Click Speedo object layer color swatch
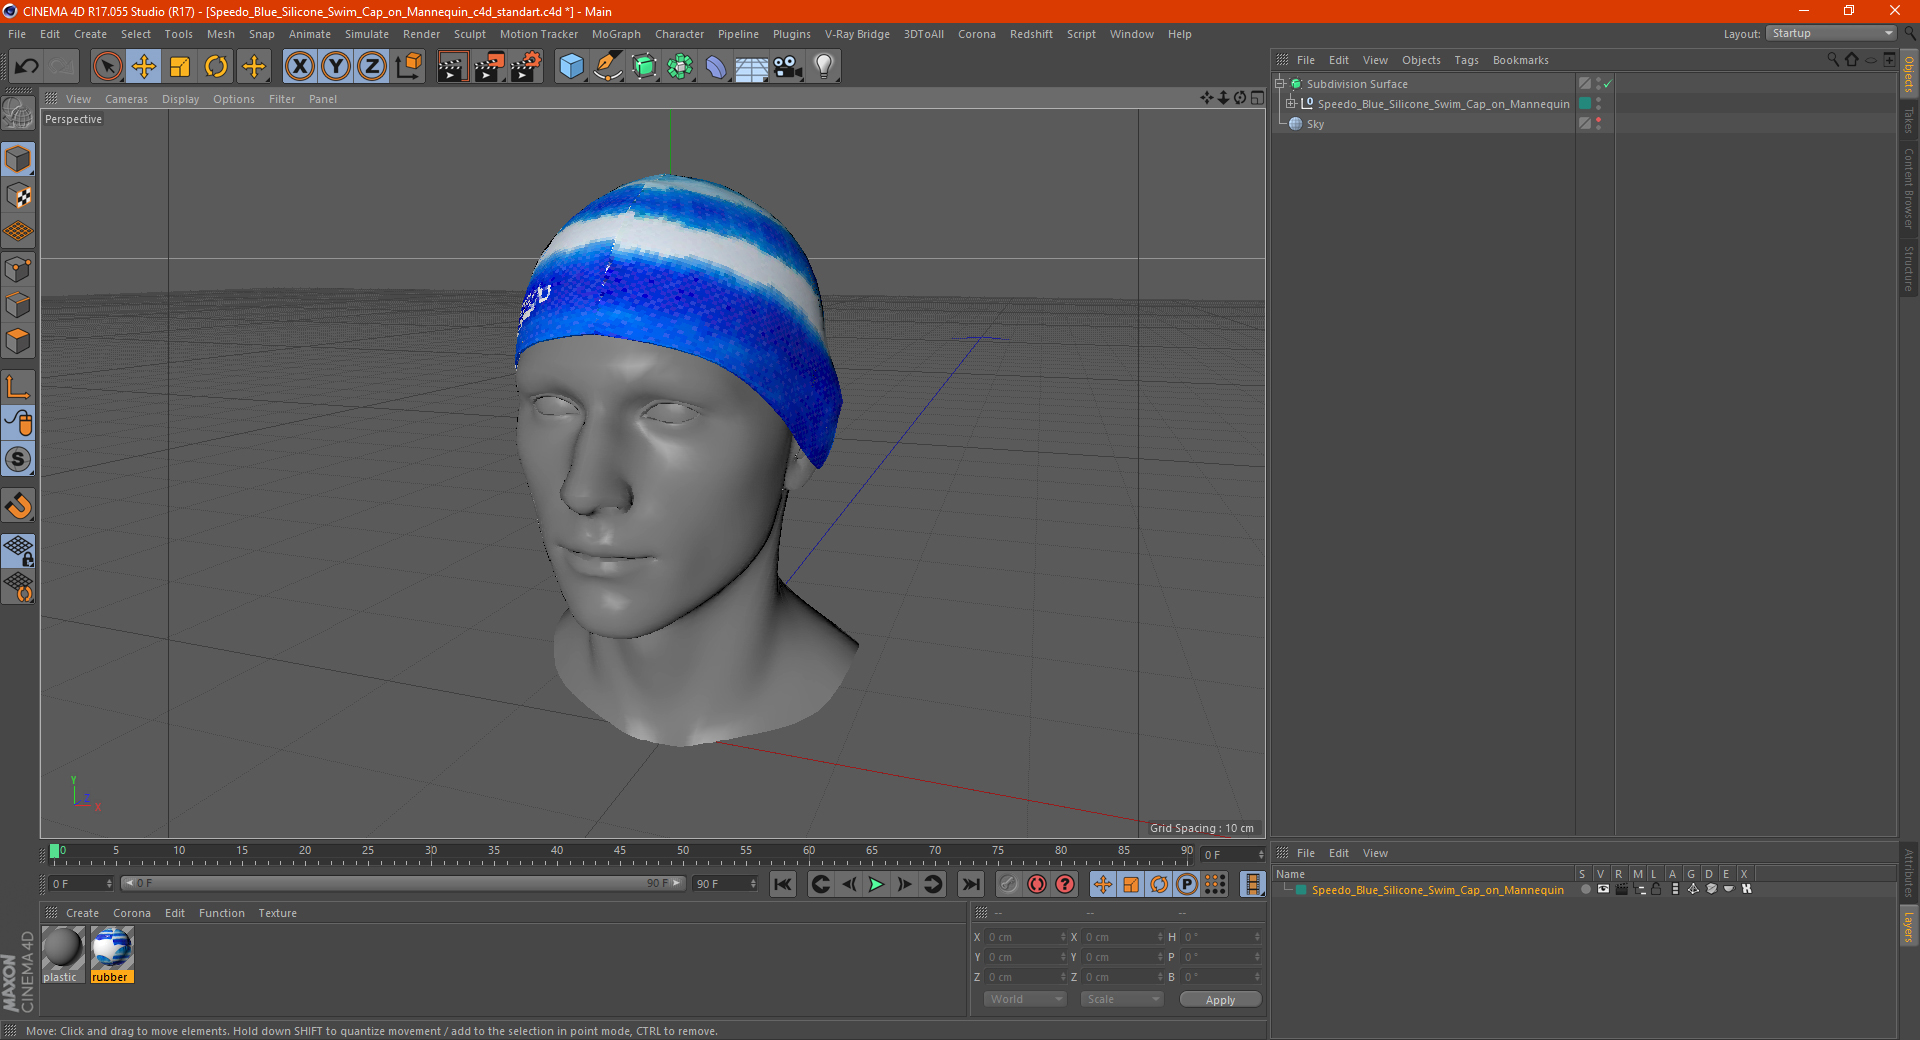The width and height of the screenshot is (1920, 1040). coord(1585,104)
